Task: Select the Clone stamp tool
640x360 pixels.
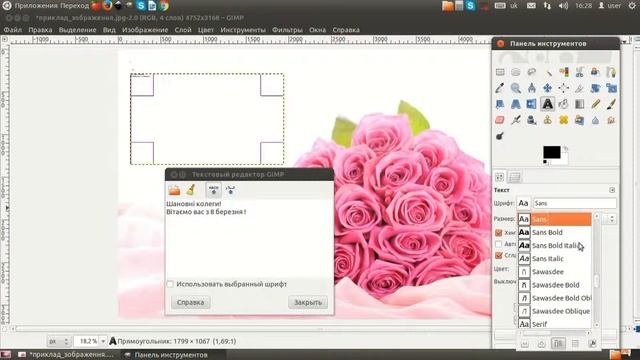Action: [x=548, y=120]
